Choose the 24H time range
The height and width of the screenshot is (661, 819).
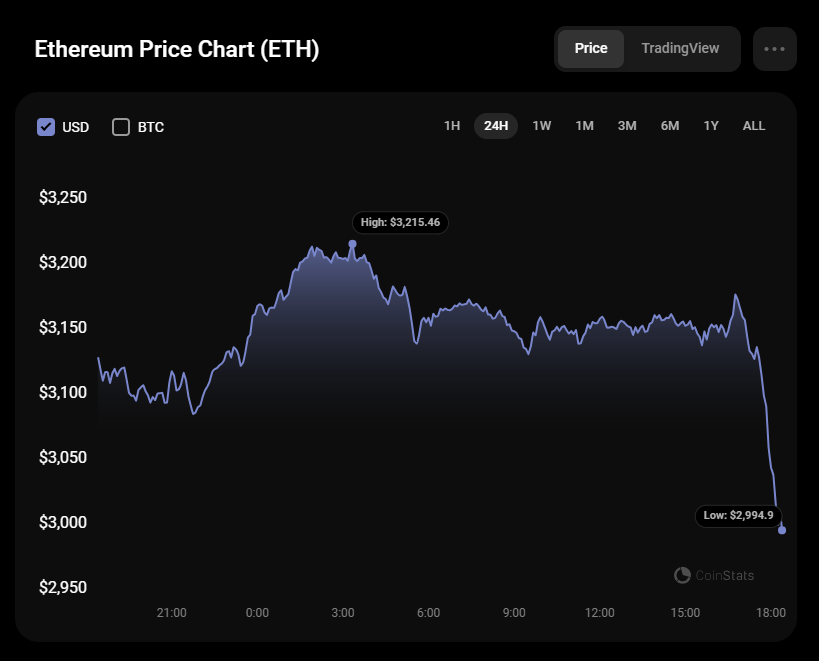tap(496, 126)
